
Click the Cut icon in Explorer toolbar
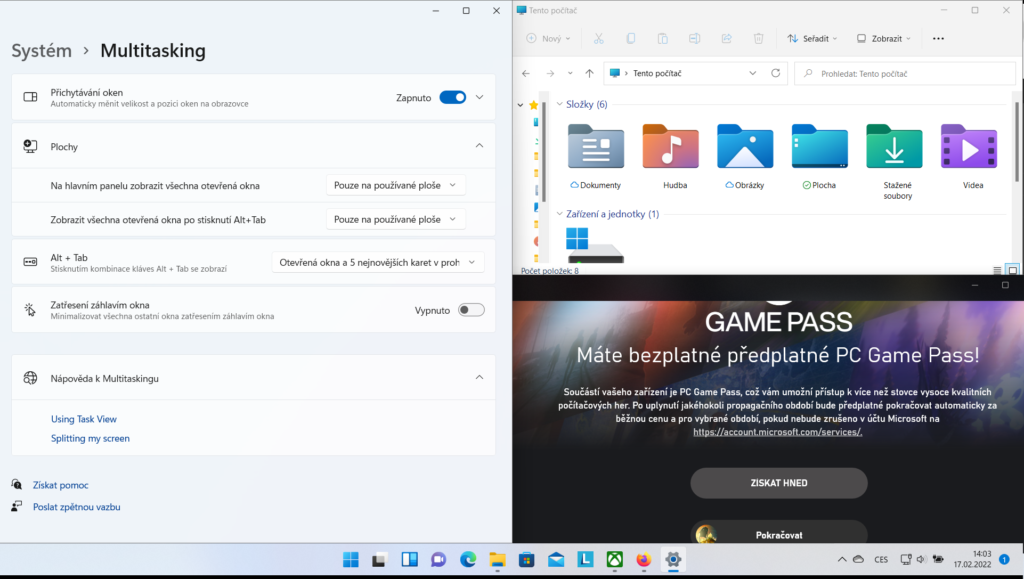click(599, 39)
